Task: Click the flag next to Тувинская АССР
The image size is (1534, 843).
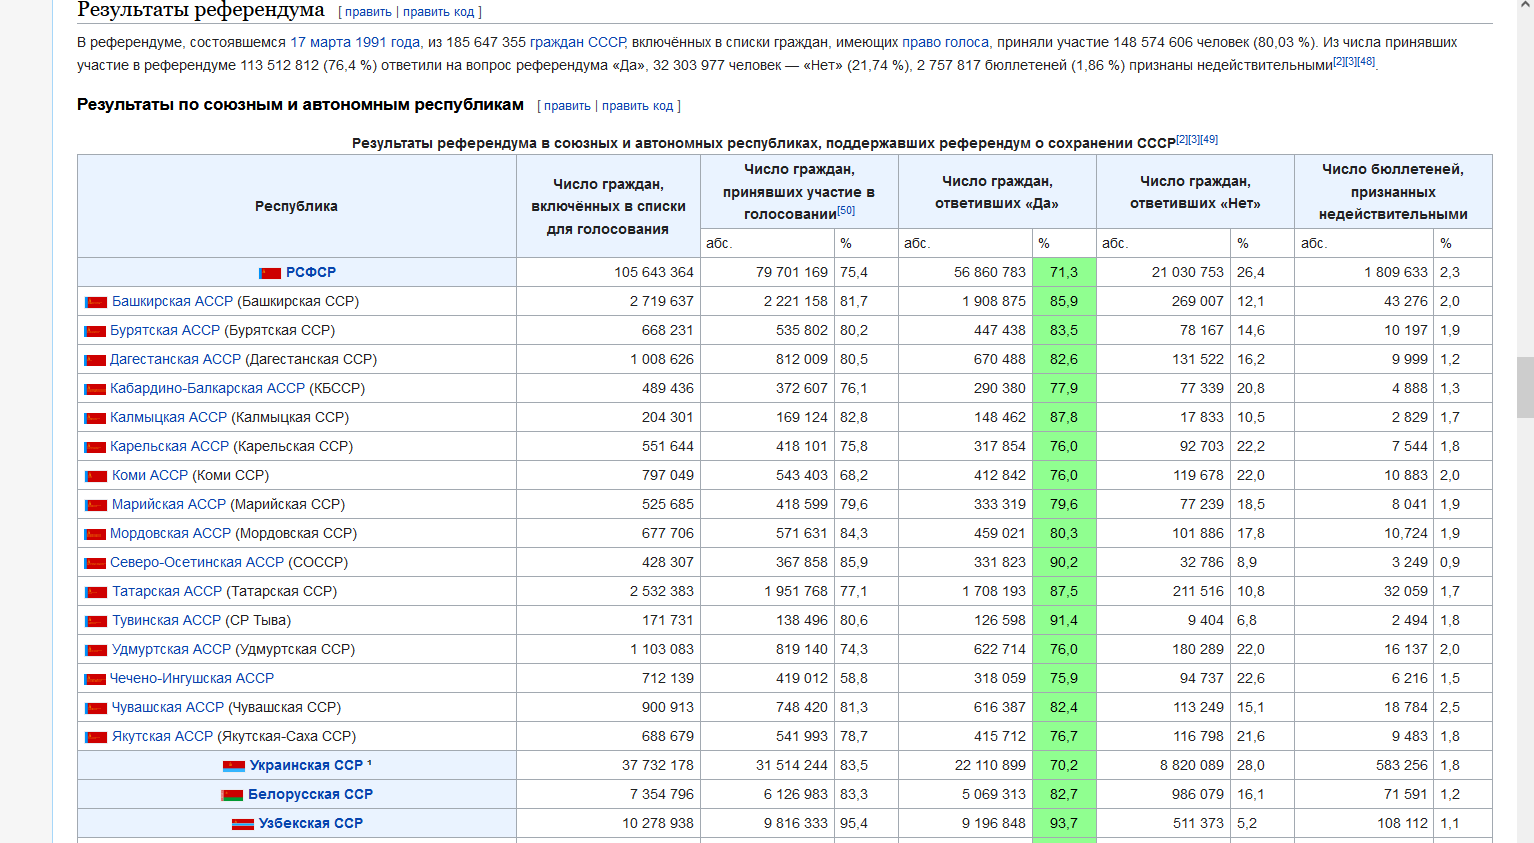Action: [96, 621]
